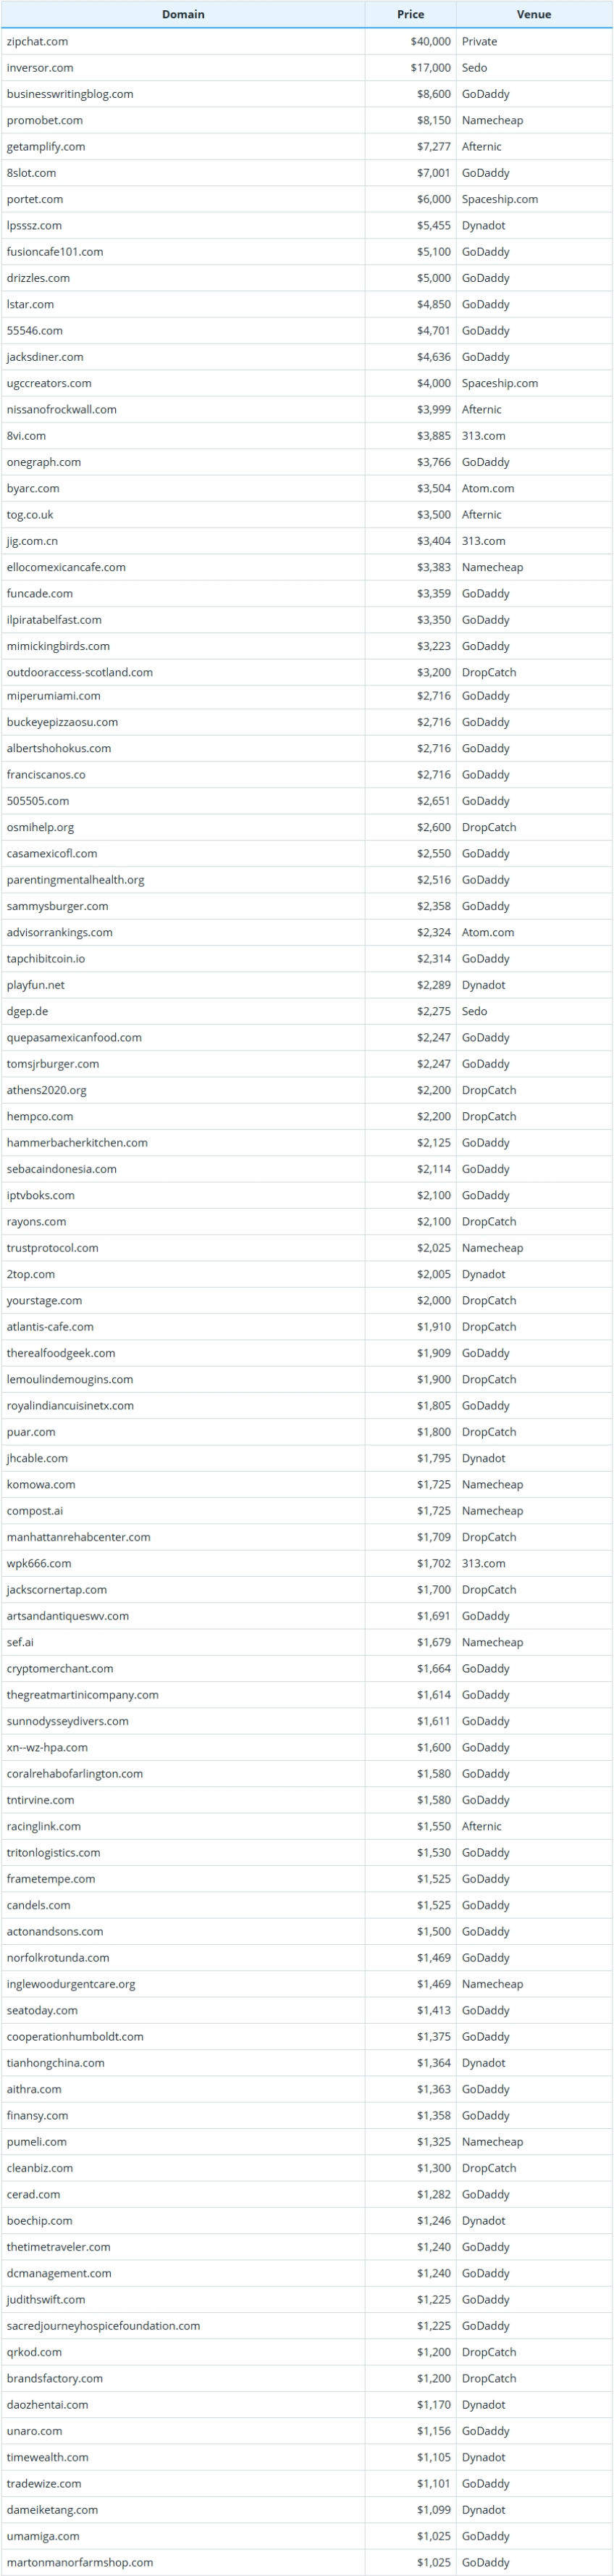This screenshot has height=2576, width=614.
Task: Click sacredjourneyhospicefoundation.com row
Action: (x=307, y=2325)
